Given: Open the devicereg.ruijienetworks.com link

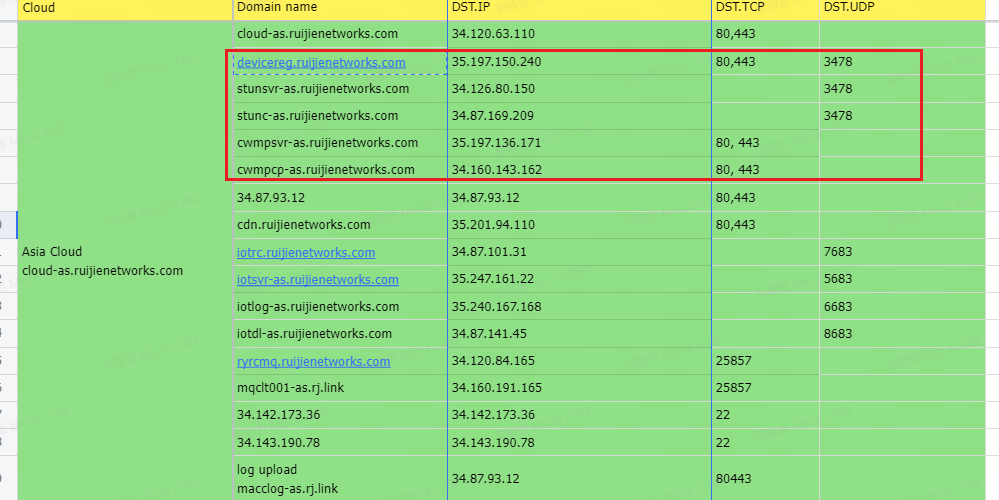Looking at the screenshot, I should pos(321,62).
